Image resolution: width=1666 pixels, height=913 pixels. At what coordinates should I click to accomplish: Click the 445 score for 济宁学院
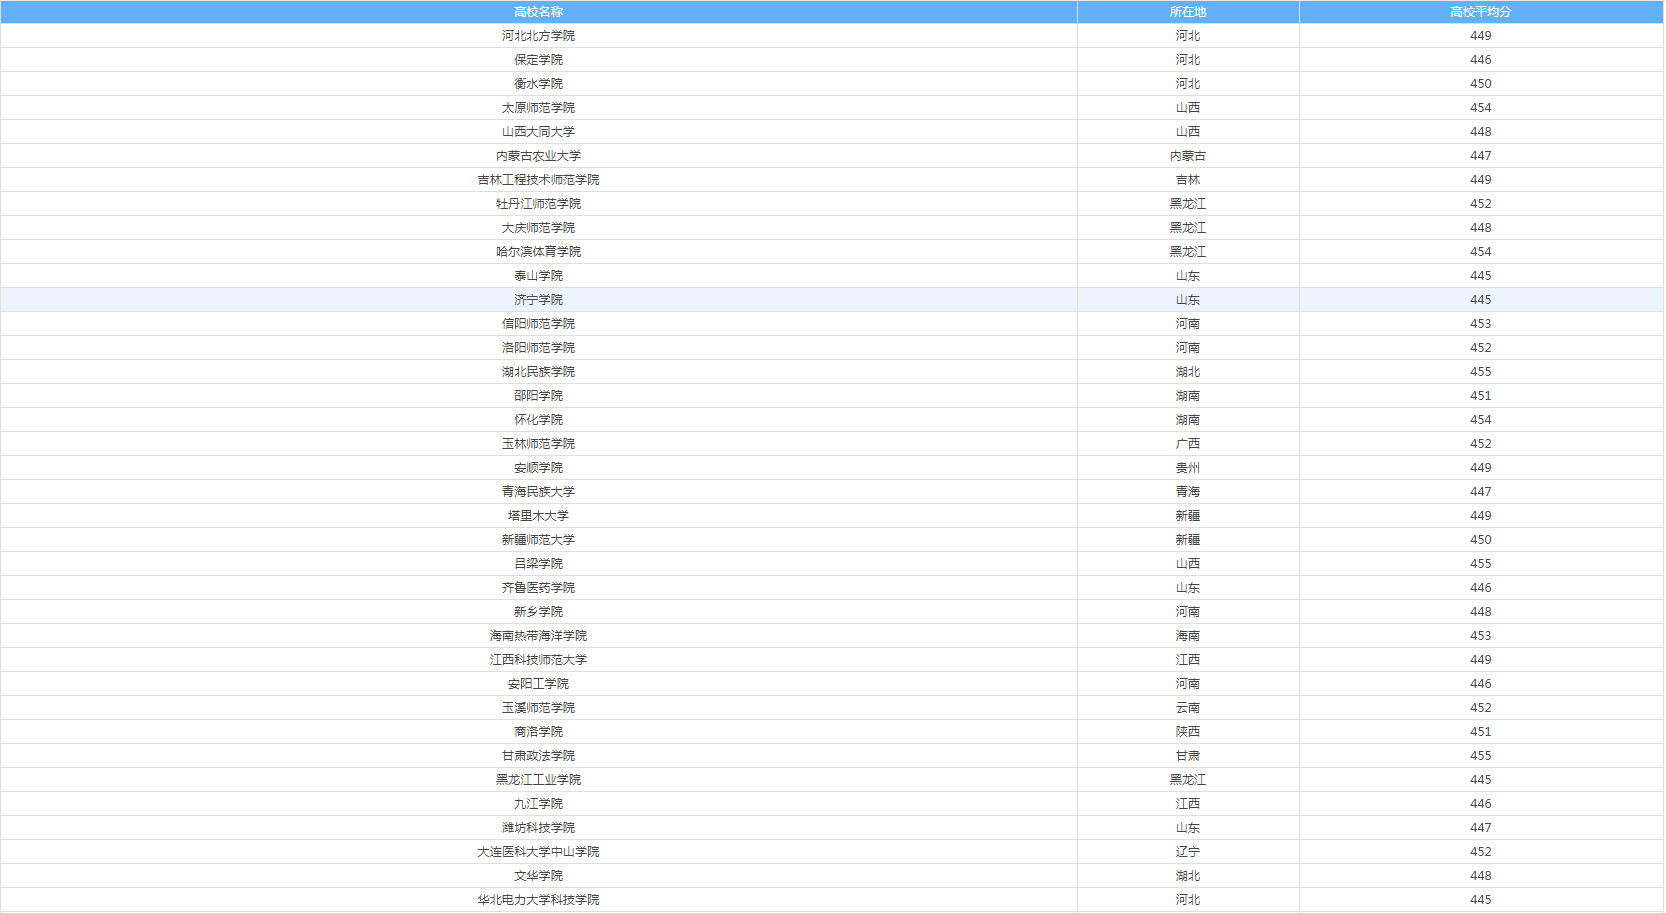[1481, 300]
